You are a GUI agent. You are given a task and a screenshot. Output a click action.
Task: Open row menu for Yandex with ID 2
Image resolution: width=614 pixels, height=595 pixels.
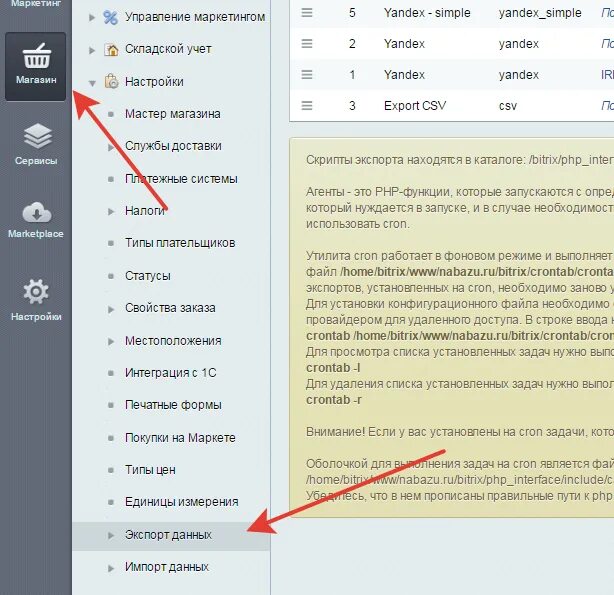[307, 43]
